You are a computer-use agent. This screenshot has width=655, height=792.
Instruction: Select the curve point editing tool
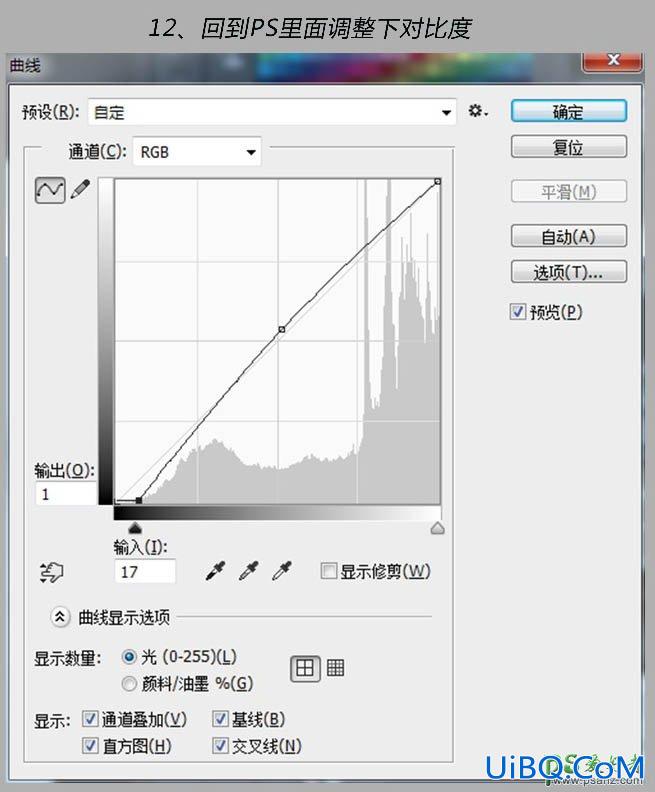50,190
